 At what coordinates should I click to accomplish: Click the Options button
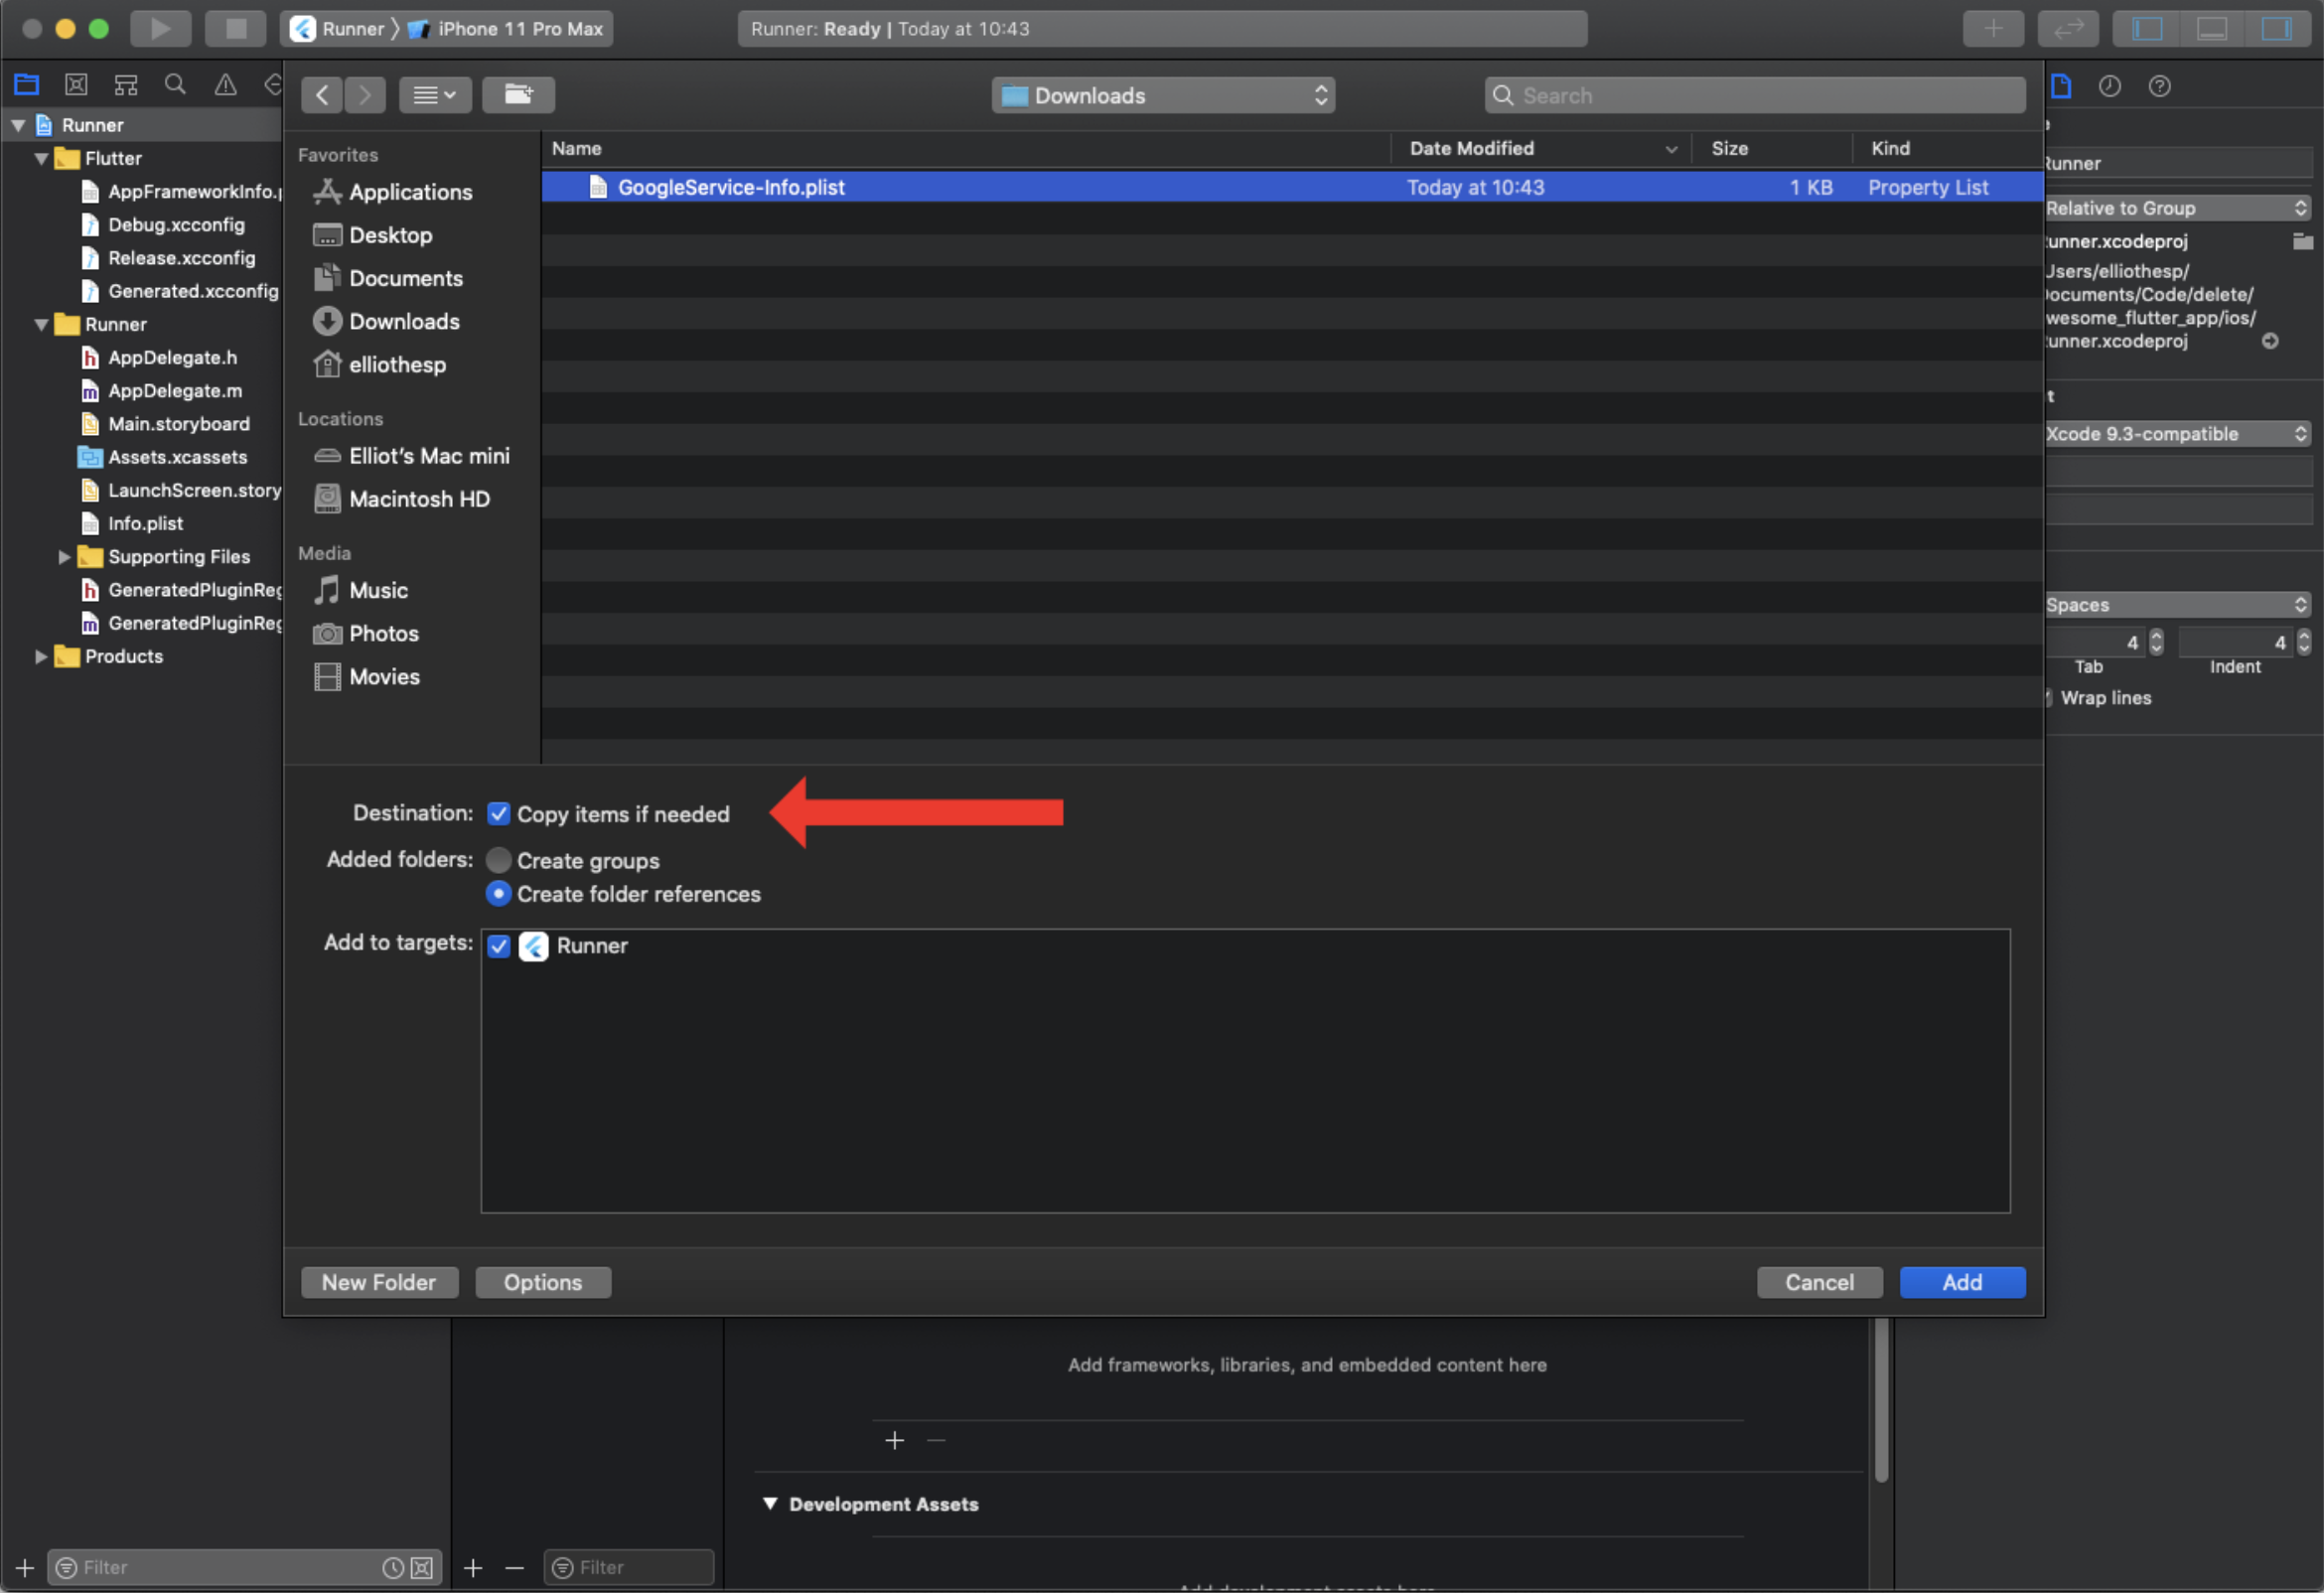543,1282
